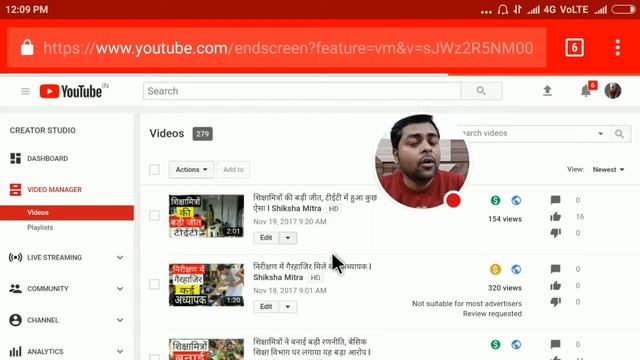Open Edit dropdown arrow for Nov 18 video
The width and height of the screenshot is (640, 360).
288,307
